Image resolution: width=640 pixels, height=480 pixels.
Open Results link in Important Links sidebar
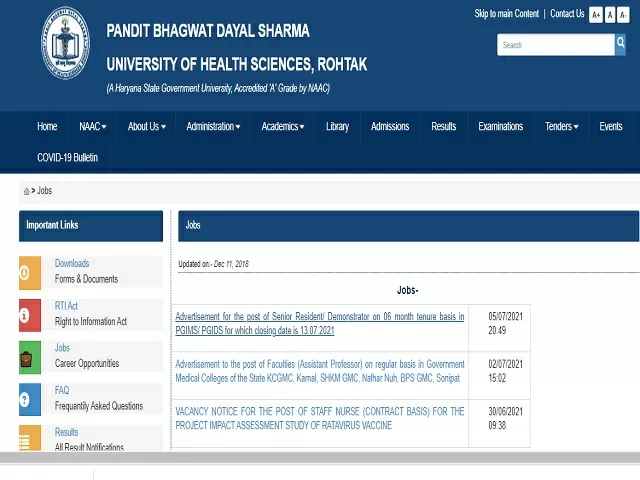67,432
